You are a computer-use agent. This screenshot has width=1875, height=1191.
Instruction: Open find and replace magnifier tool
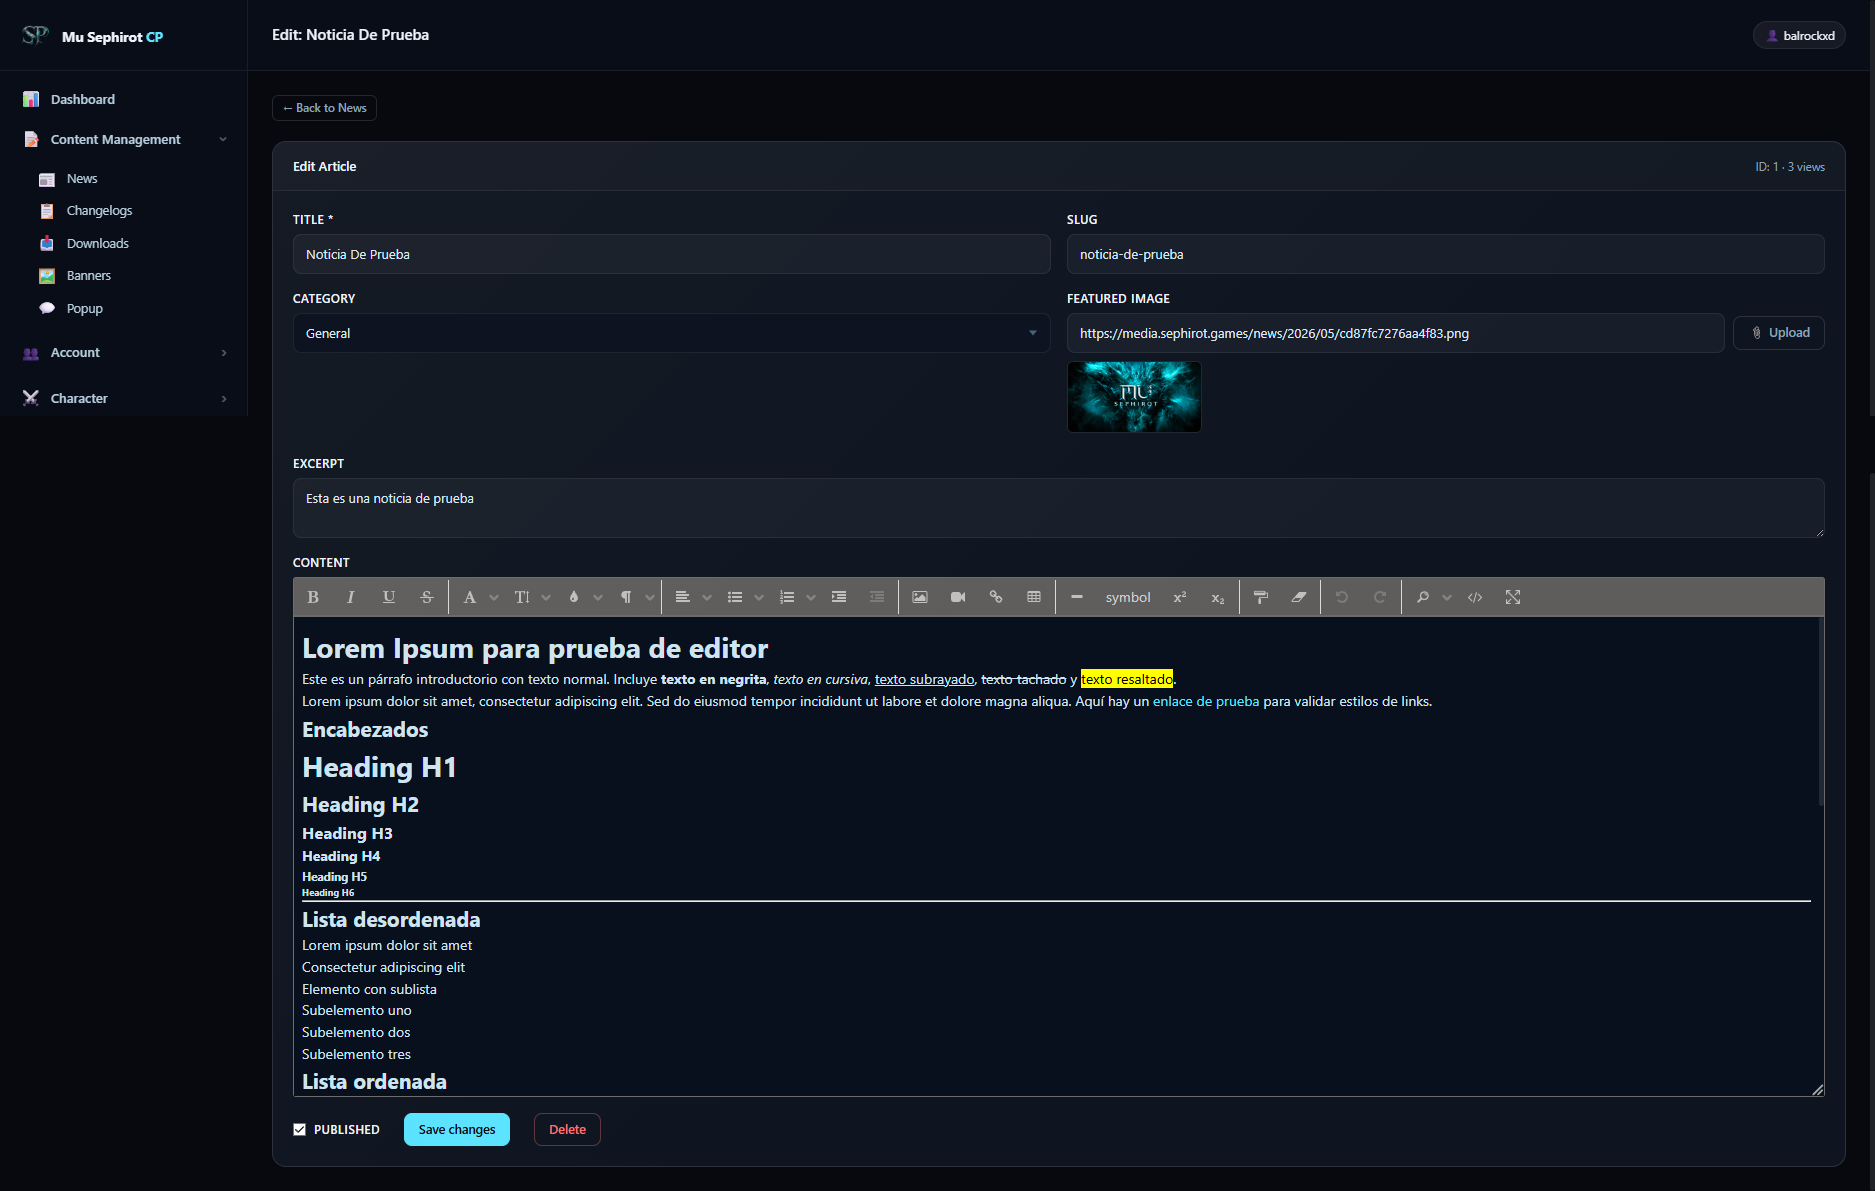tap(1423, 597)
